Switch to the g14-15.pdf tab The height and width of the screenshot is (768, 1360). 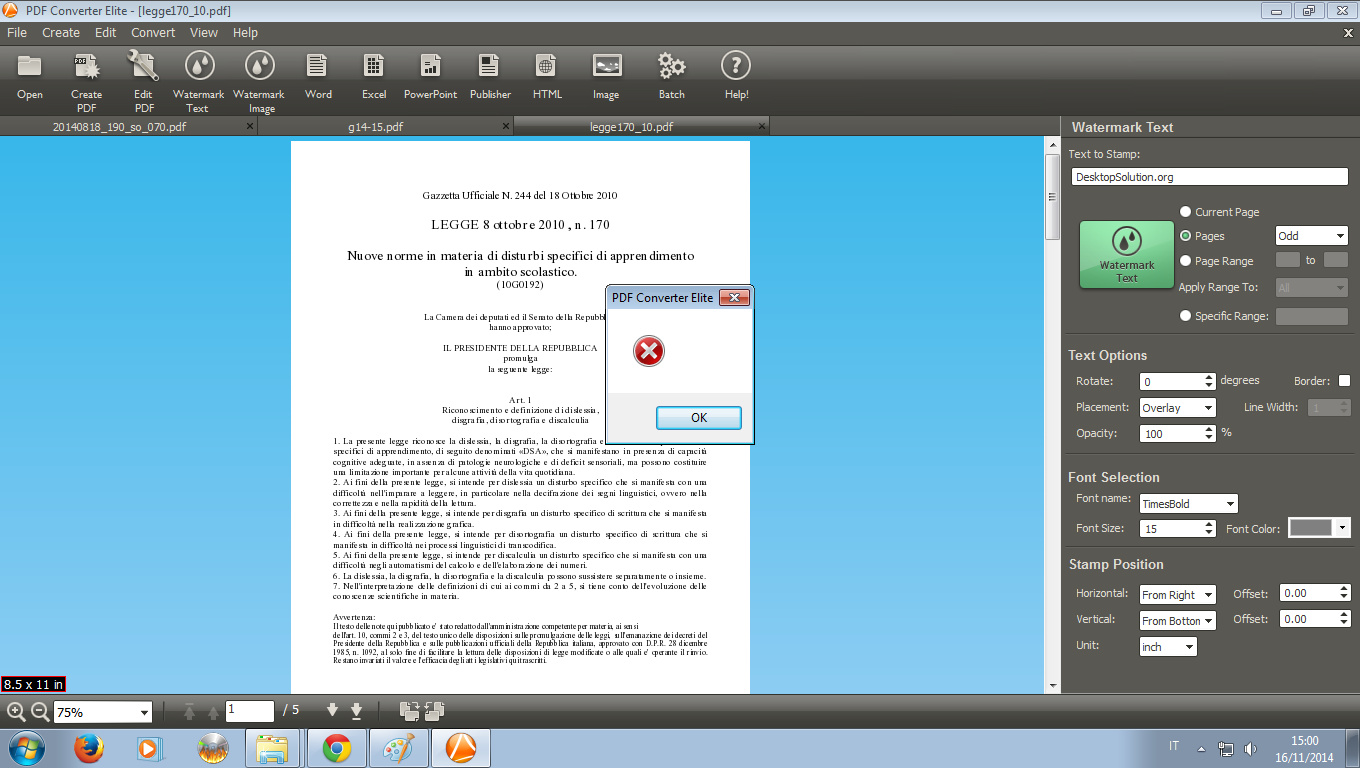376,127
